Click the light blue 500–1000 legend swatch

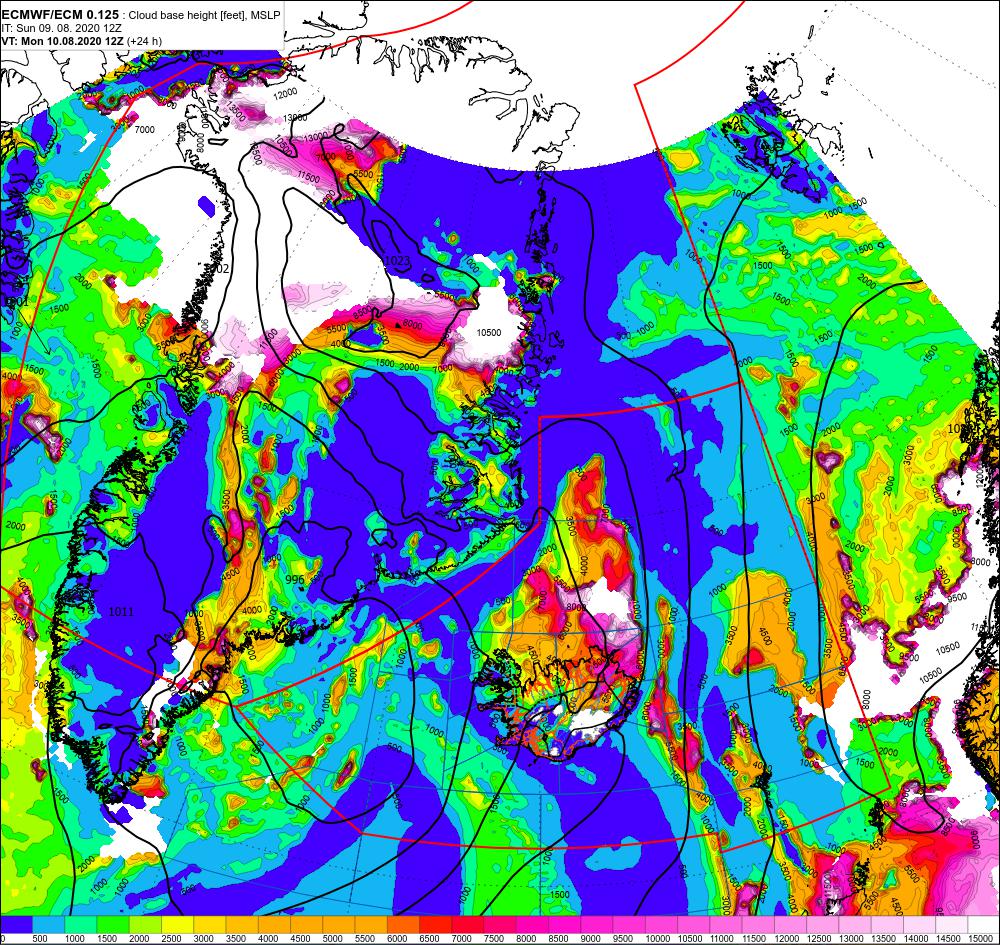[48, 924]
